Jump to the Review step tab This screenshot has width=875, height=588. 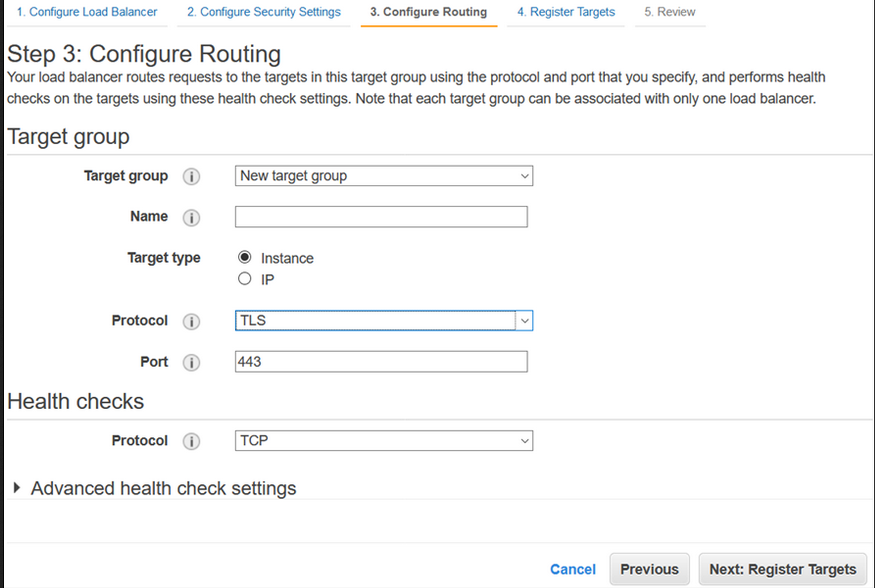(x=669, y=12)
